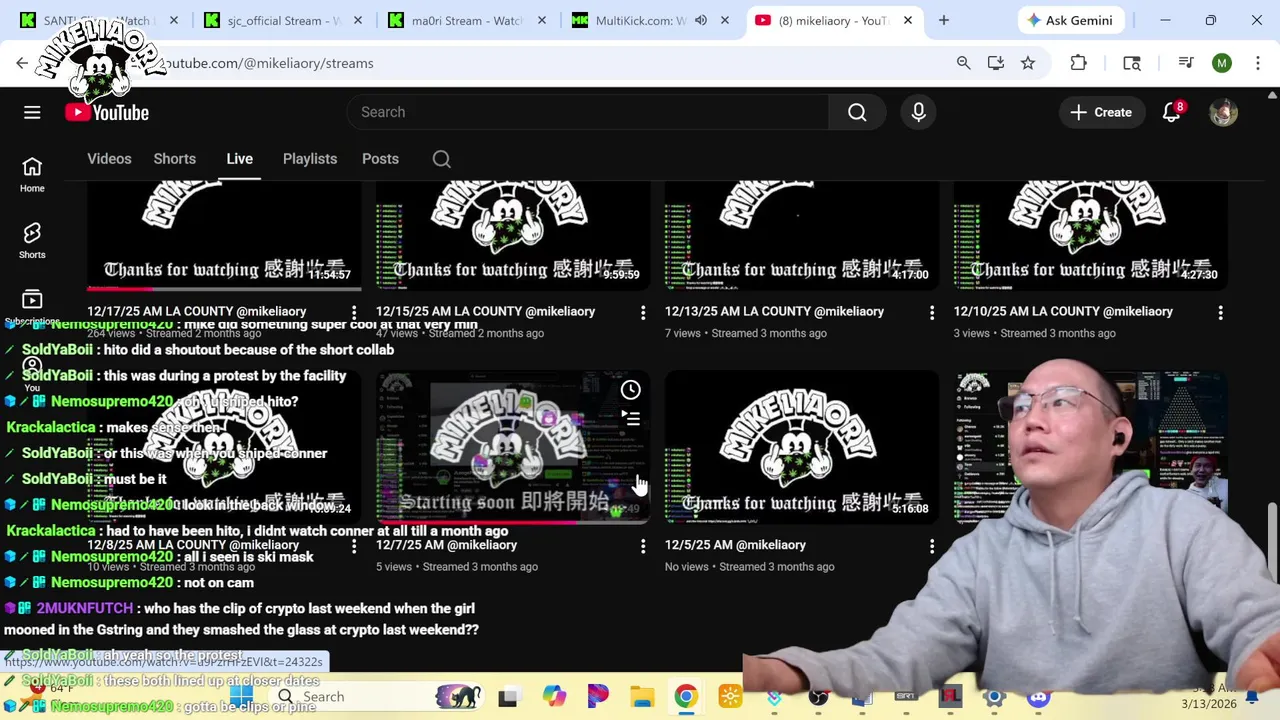Open the 12/10/25 video thumbnail, 4:27:30
Image resolution: width=1280 pixels, height=720 pixels.
click(x=1091, y=234)
